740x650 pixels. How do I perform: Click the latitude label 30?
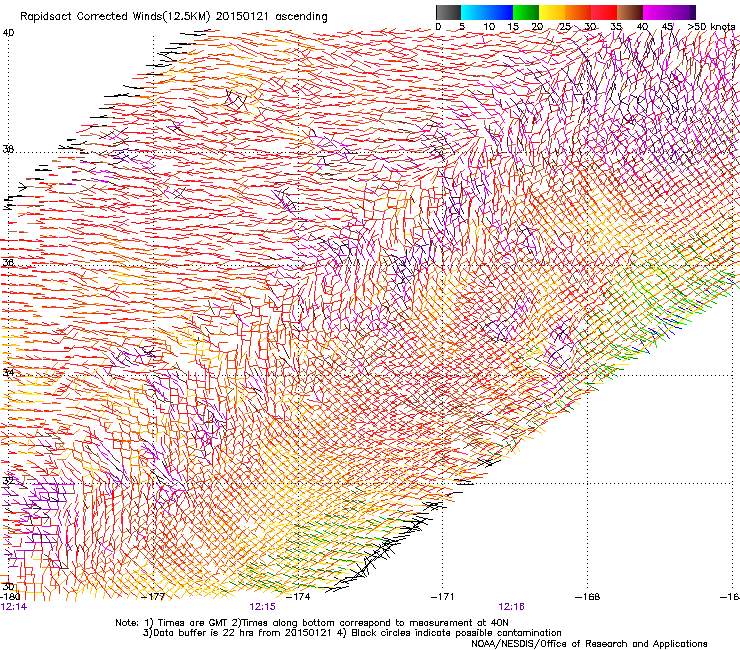click(x=8, y=587)
